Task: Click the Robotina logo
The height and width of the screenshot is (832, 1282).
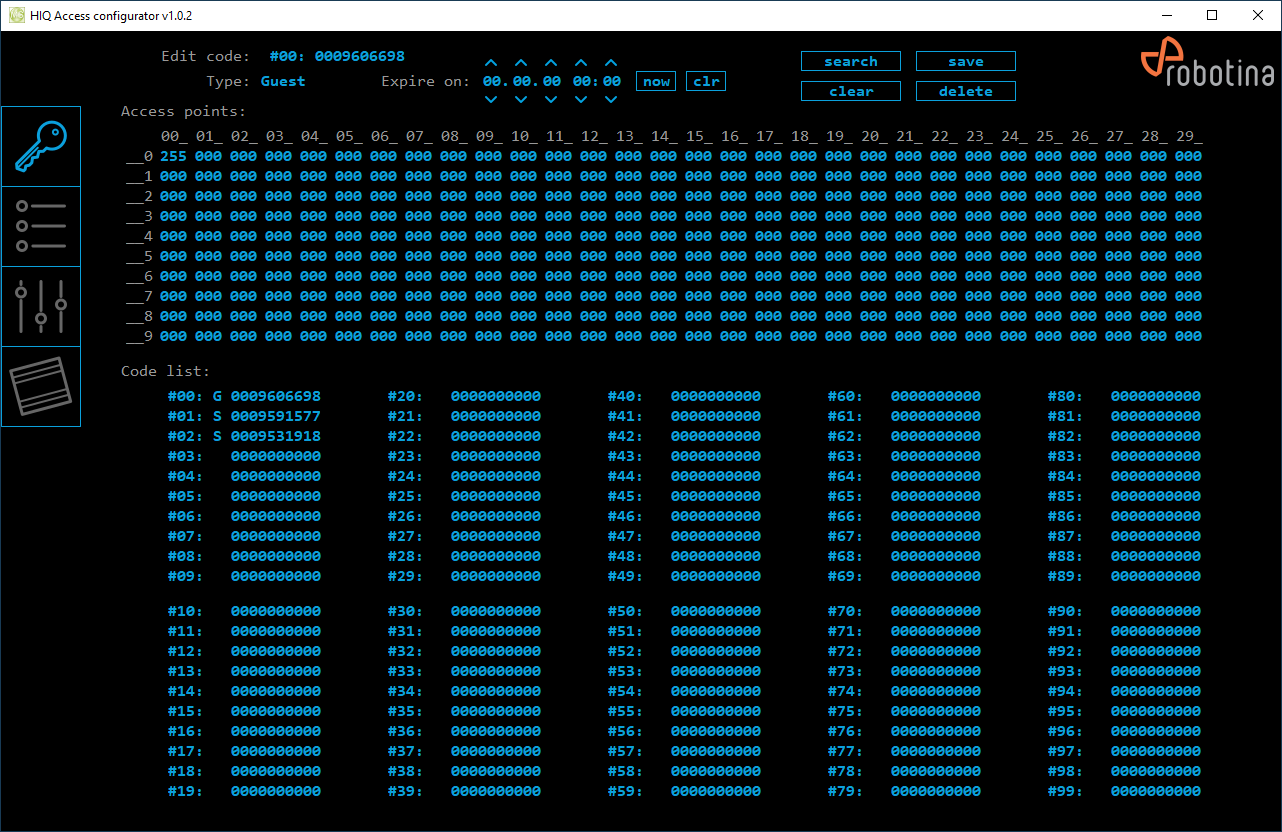Action: [1207, 66]
